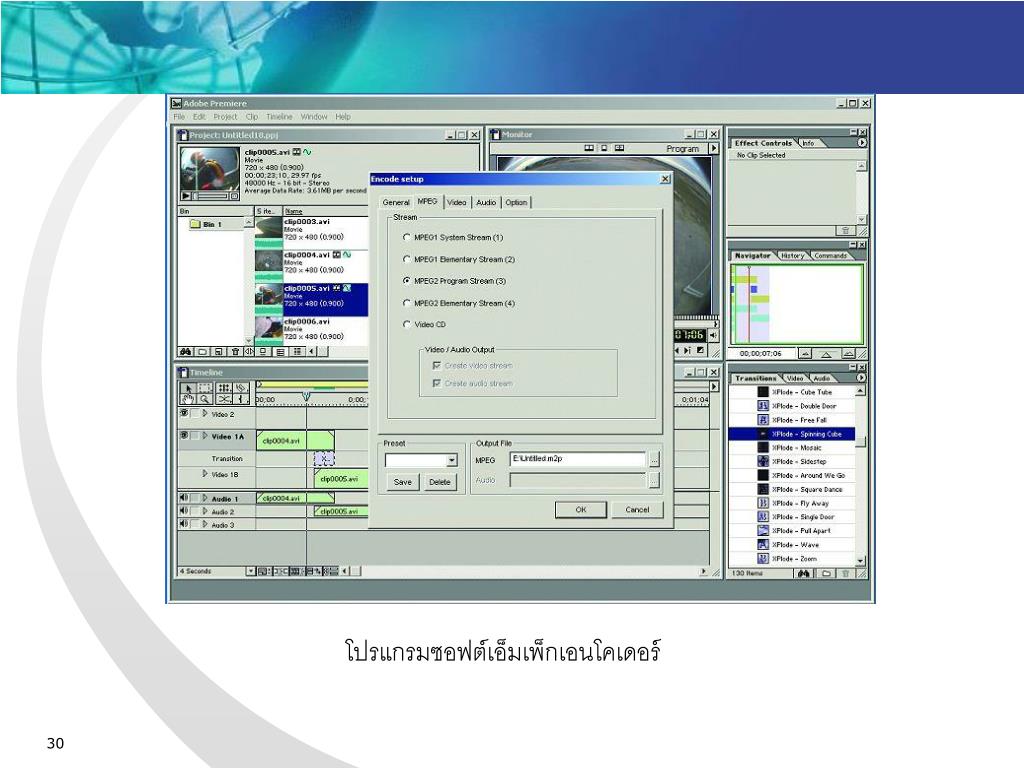Expand the Video 2 track triangle
This screenshot has height=768, width=1024.
click(x=205, y=413)
